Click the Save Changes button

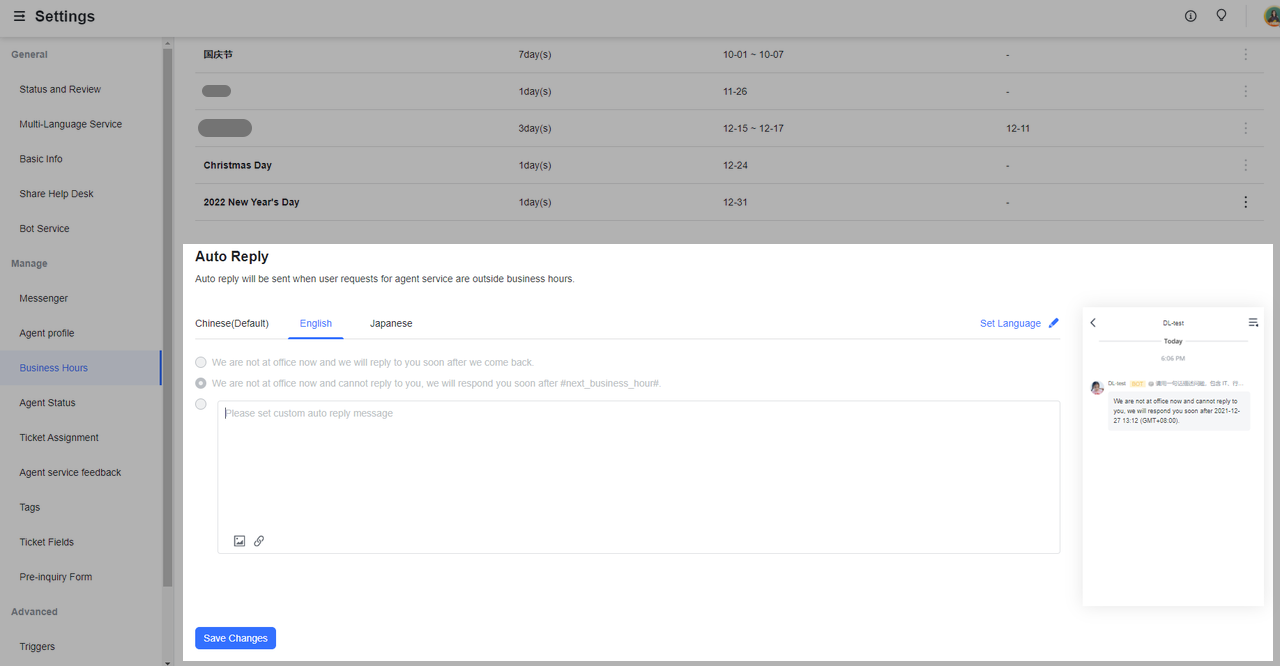(235, 638)
